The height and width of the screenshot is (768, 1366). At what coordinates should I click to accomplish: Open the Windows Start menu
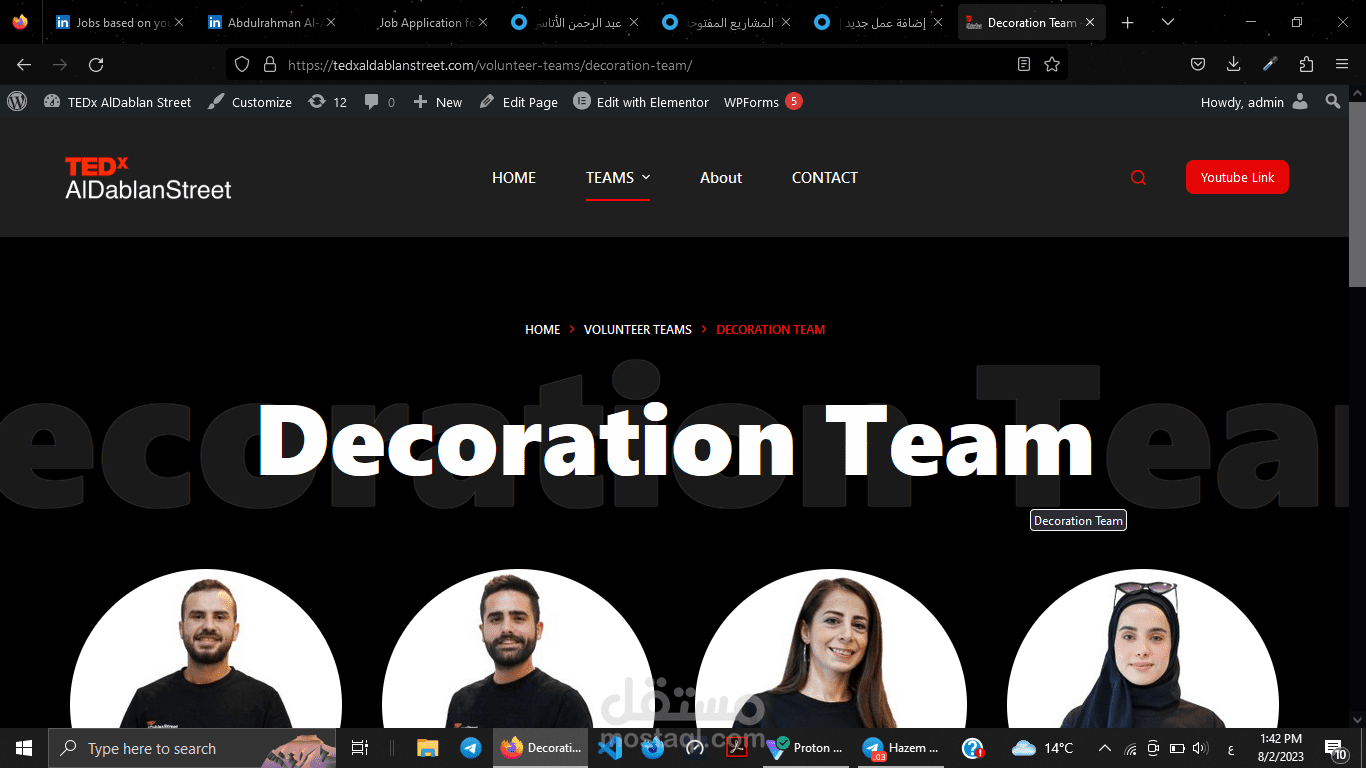point(24,748)
